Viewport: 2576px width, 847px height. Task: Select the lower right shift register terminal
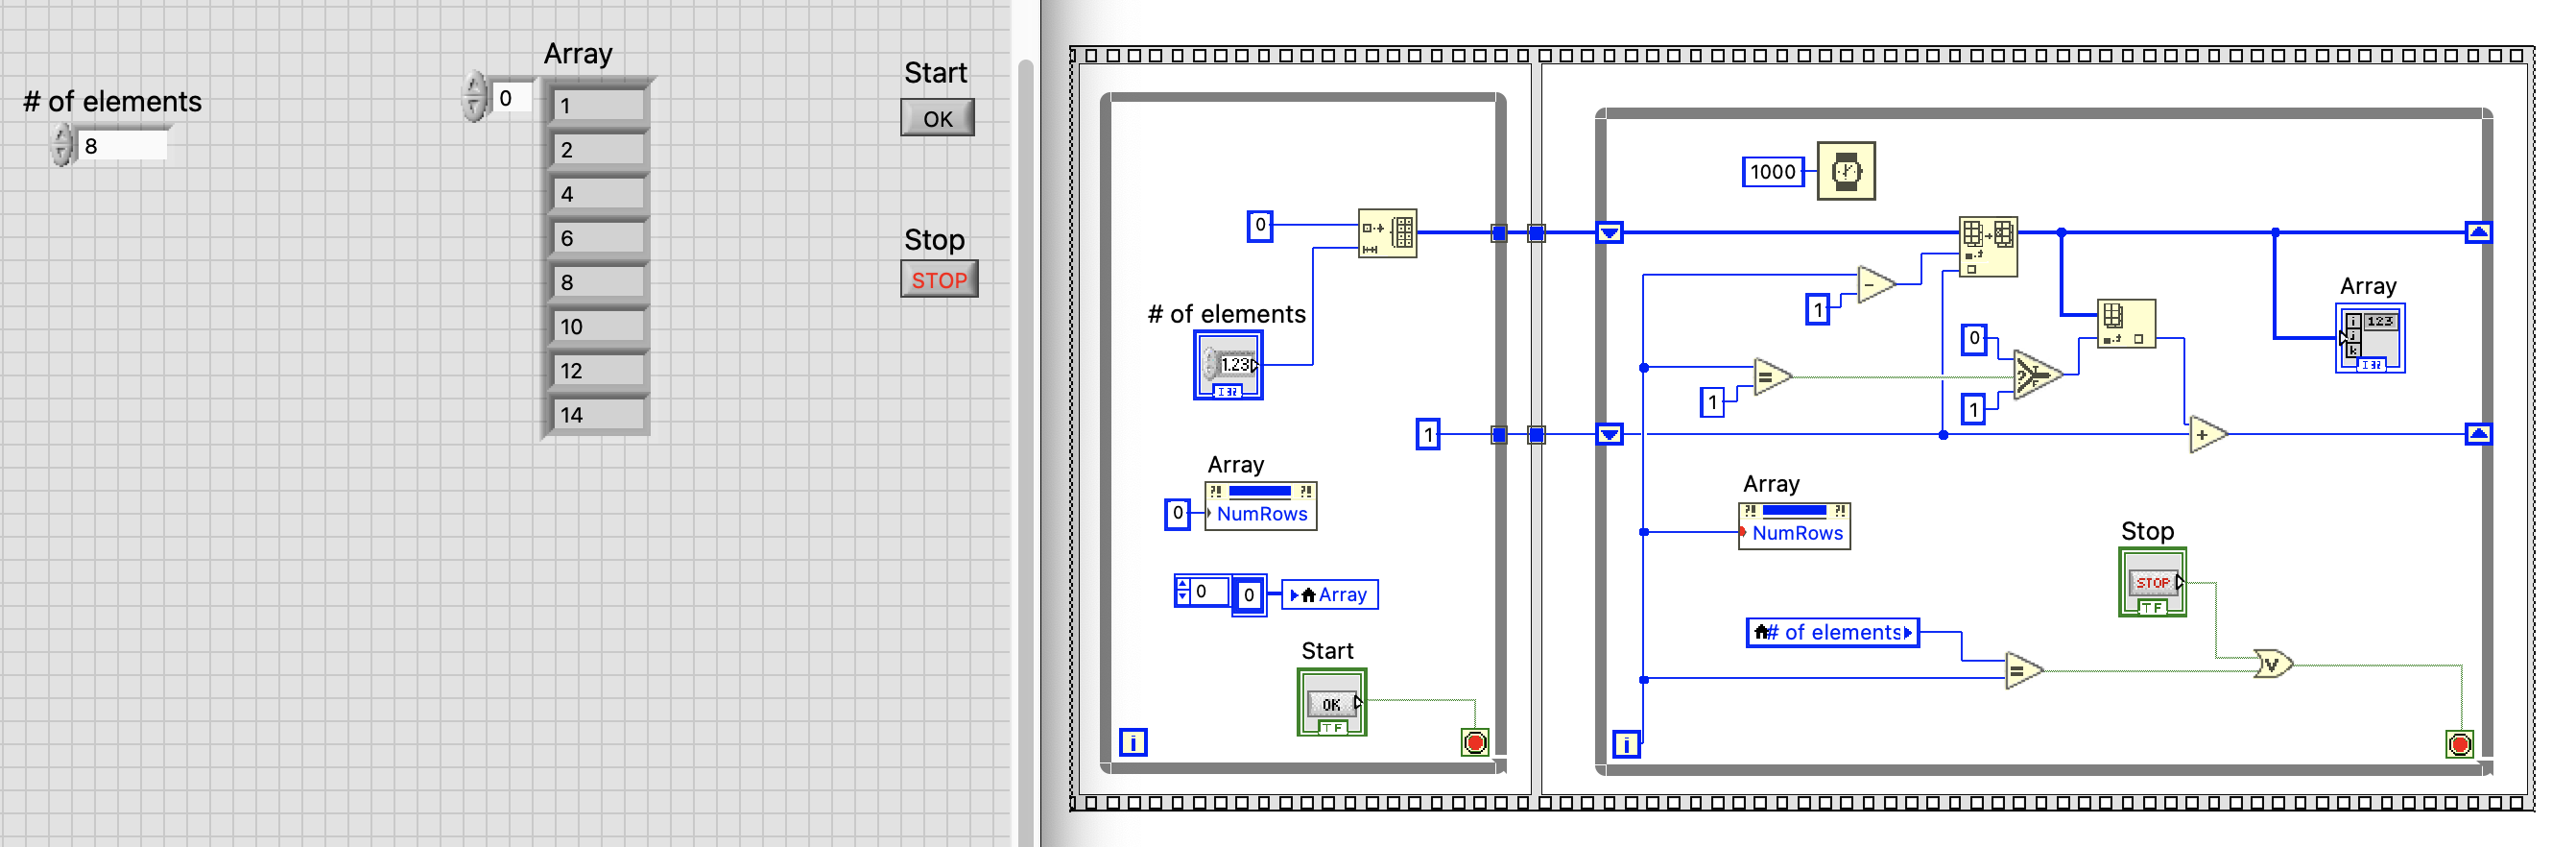[2478, 435]
